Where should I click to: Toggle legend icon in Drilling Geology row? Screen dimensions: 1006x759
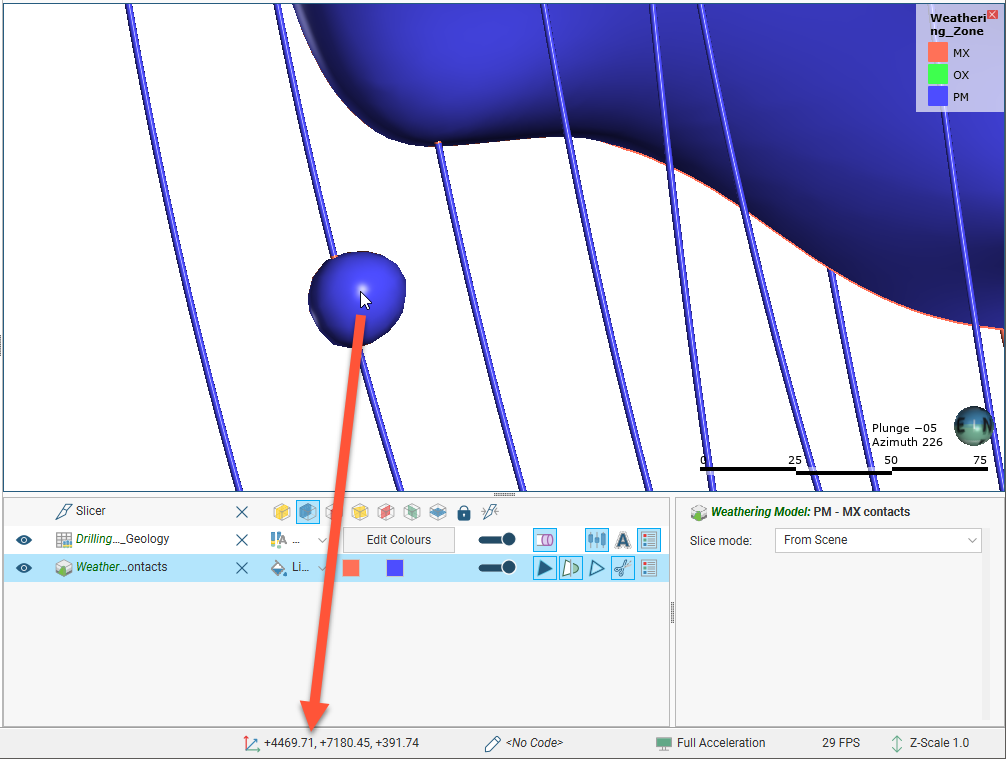coord(649,540)
